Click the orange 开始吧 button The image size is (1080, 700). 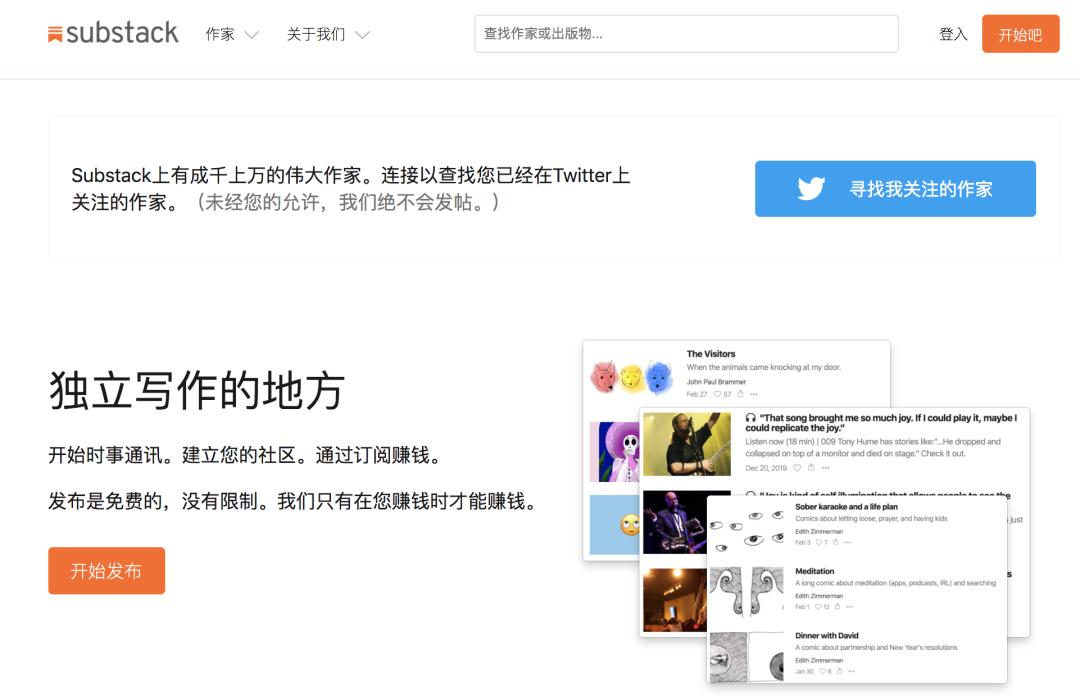1020,34
